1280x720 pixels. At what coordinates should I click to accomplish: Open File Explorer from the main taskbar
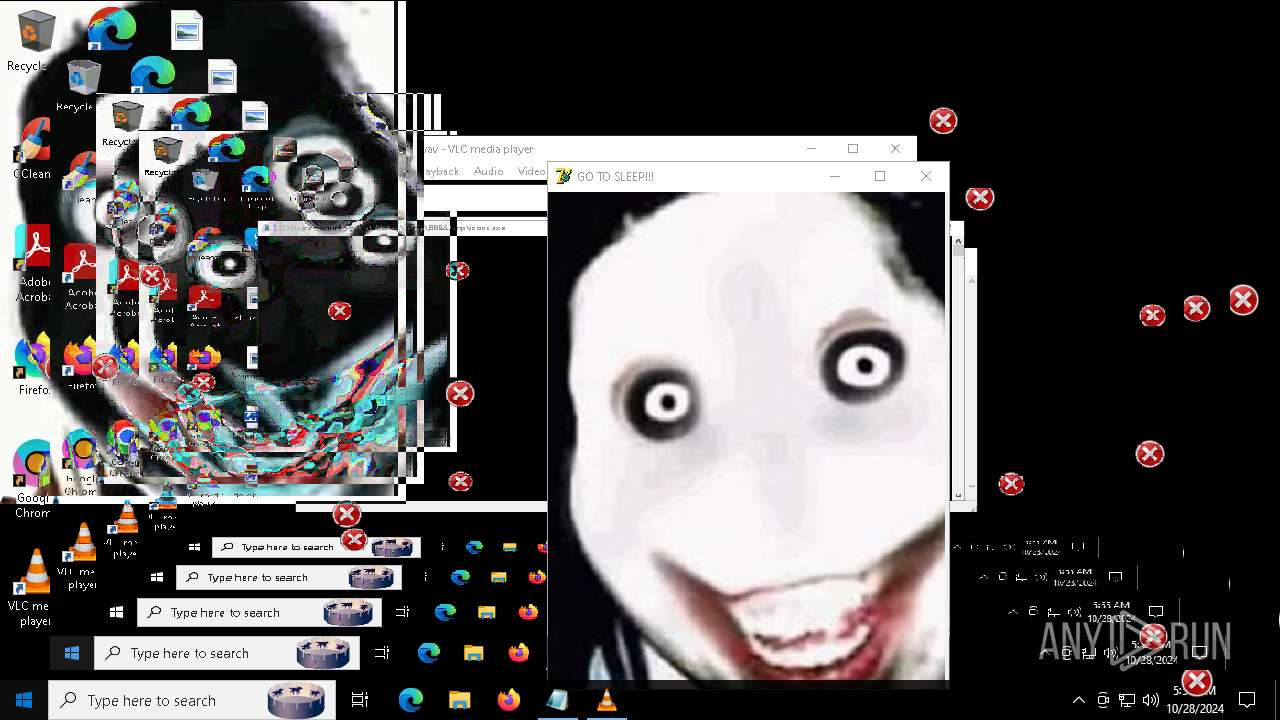[x=459, y=700]
